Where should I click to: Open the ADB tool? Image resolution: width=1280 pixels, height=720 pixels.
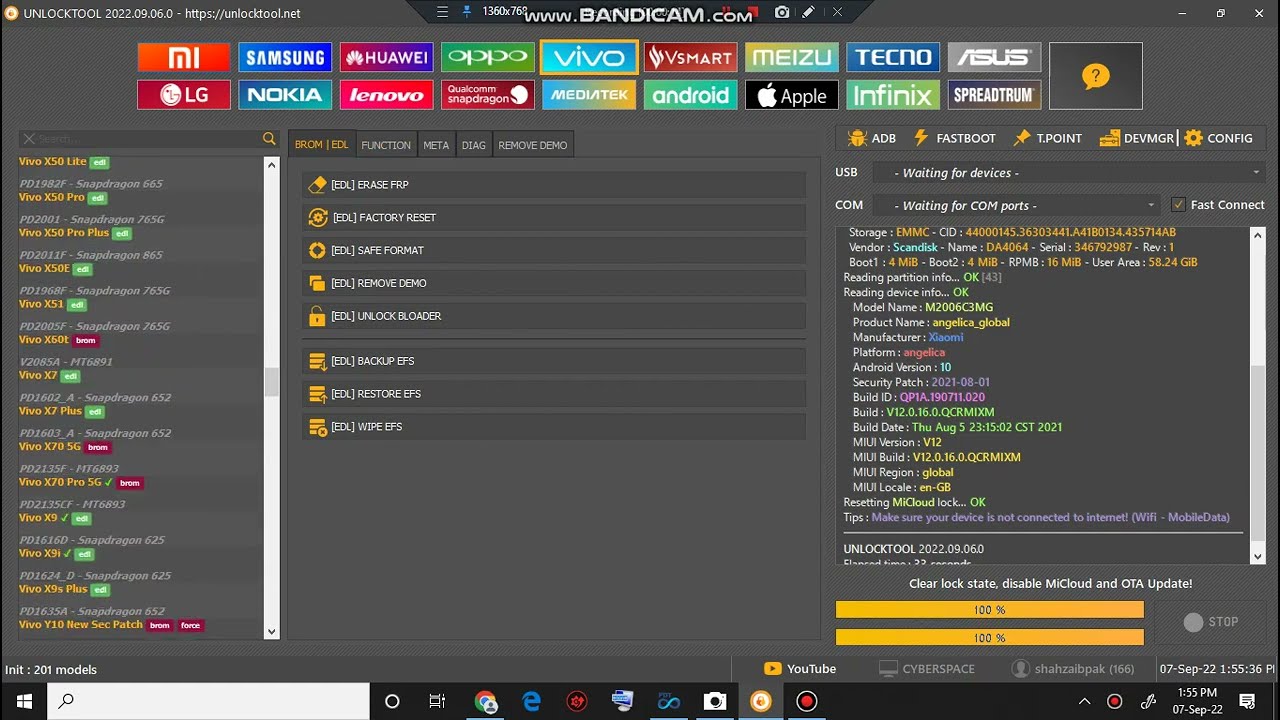[x=871, y=138]
